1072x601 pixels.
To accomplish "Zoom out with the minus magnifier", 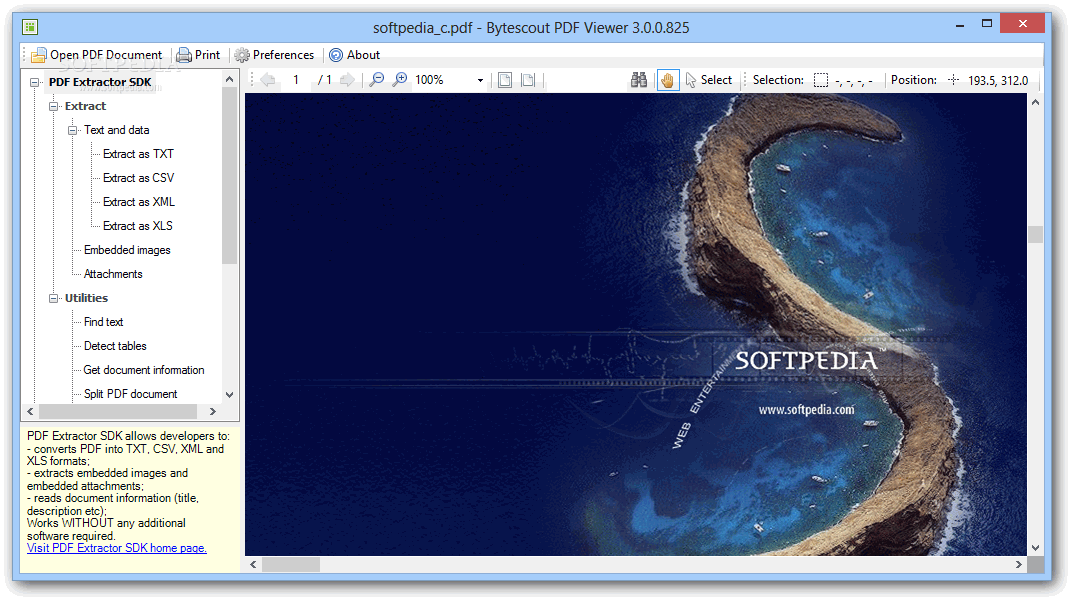I will [377, 80].
